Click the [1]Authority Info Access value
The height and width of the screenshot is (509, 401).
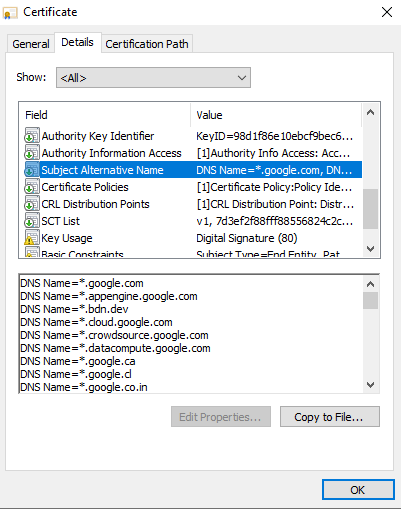(273, 153)
